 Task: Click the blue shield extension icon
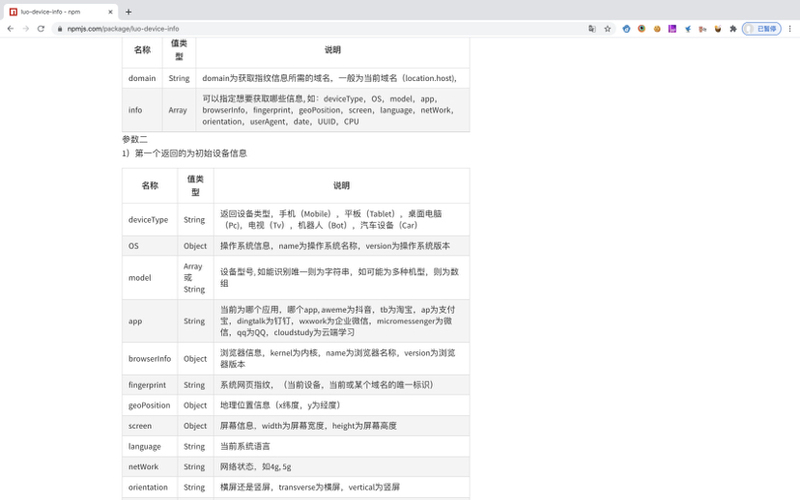(627, 29)
